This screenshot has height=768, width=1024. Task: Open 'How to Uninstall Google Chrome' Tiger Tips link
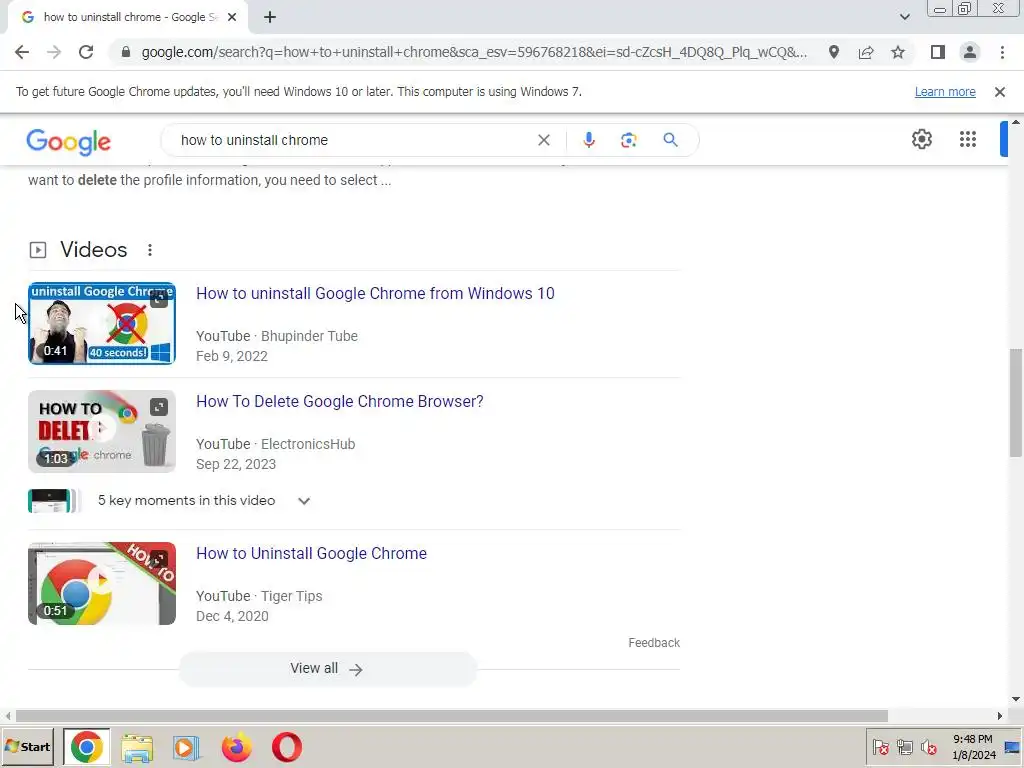[312, 554]
